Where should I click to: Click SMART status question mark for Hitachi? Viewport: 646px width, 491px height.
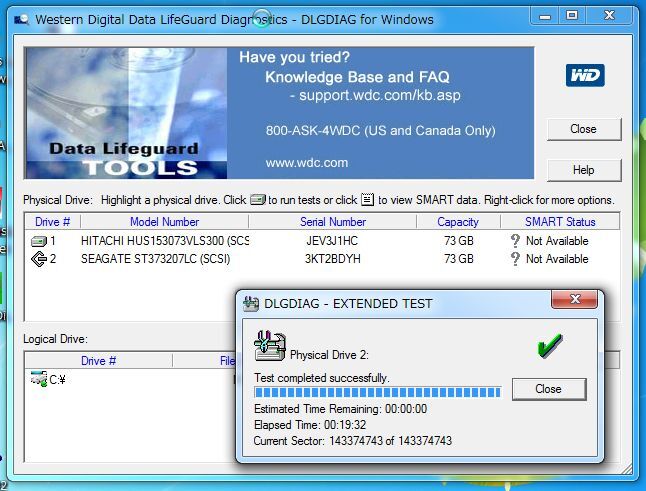(x=515, y=241)
